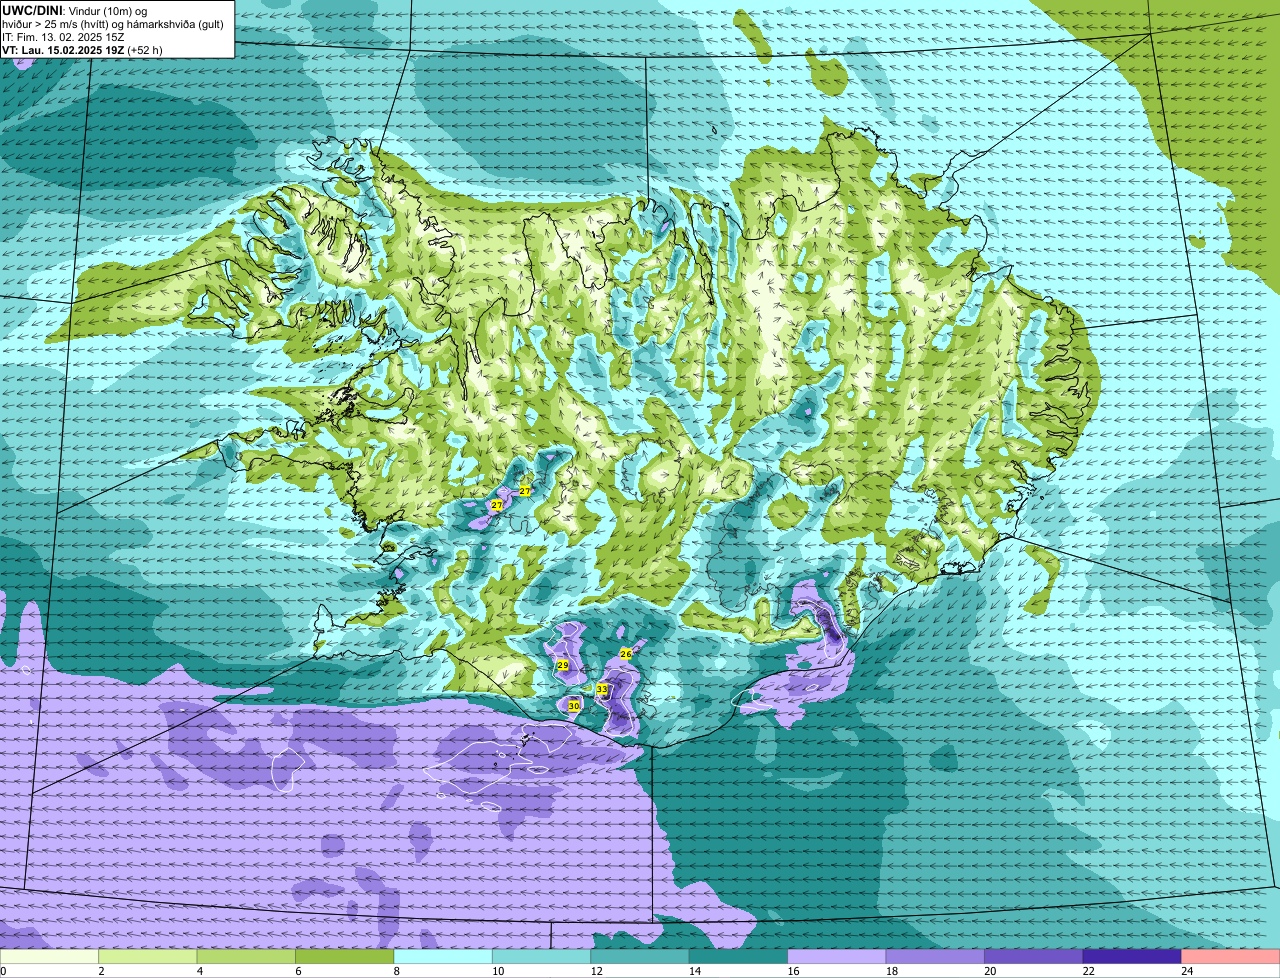1280x978 pixels.
Task: Pick the 4–6 m/s green legend swatch
Action: [246, 956]
